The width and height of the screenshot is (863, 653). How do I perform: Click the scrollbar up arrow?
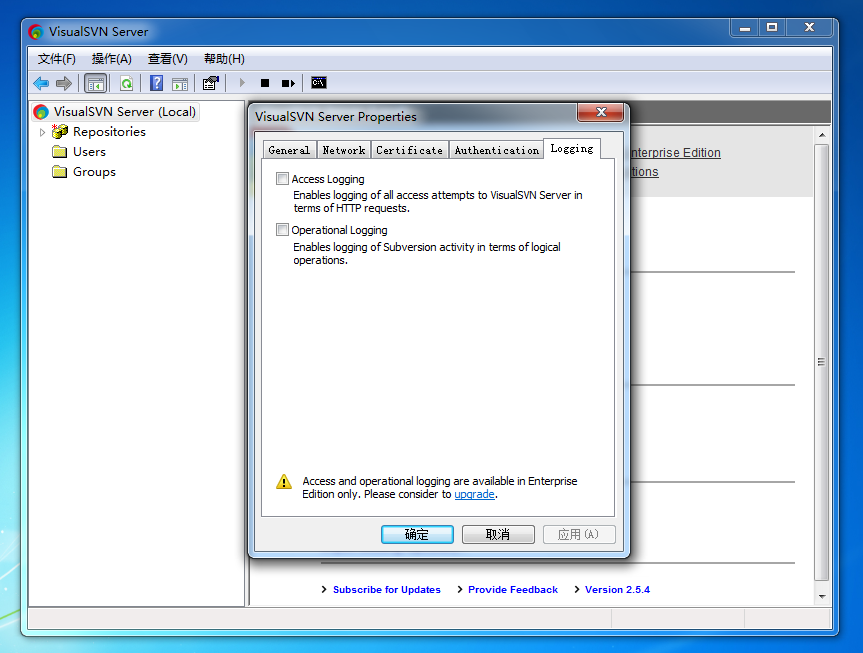click(x=822, y=135)
